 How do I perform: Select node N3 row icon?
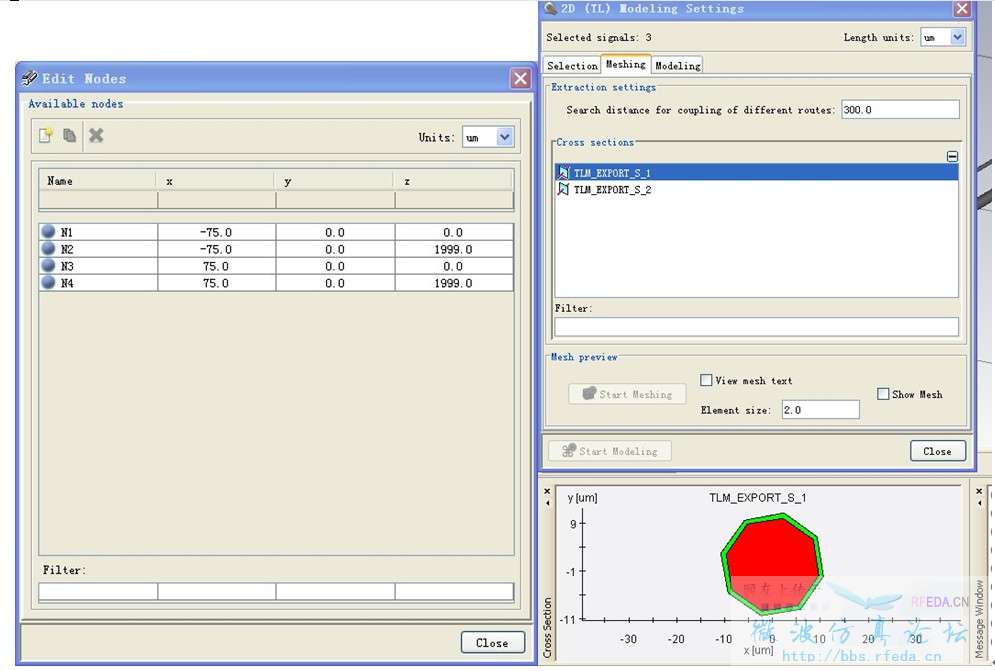(48, 265)
